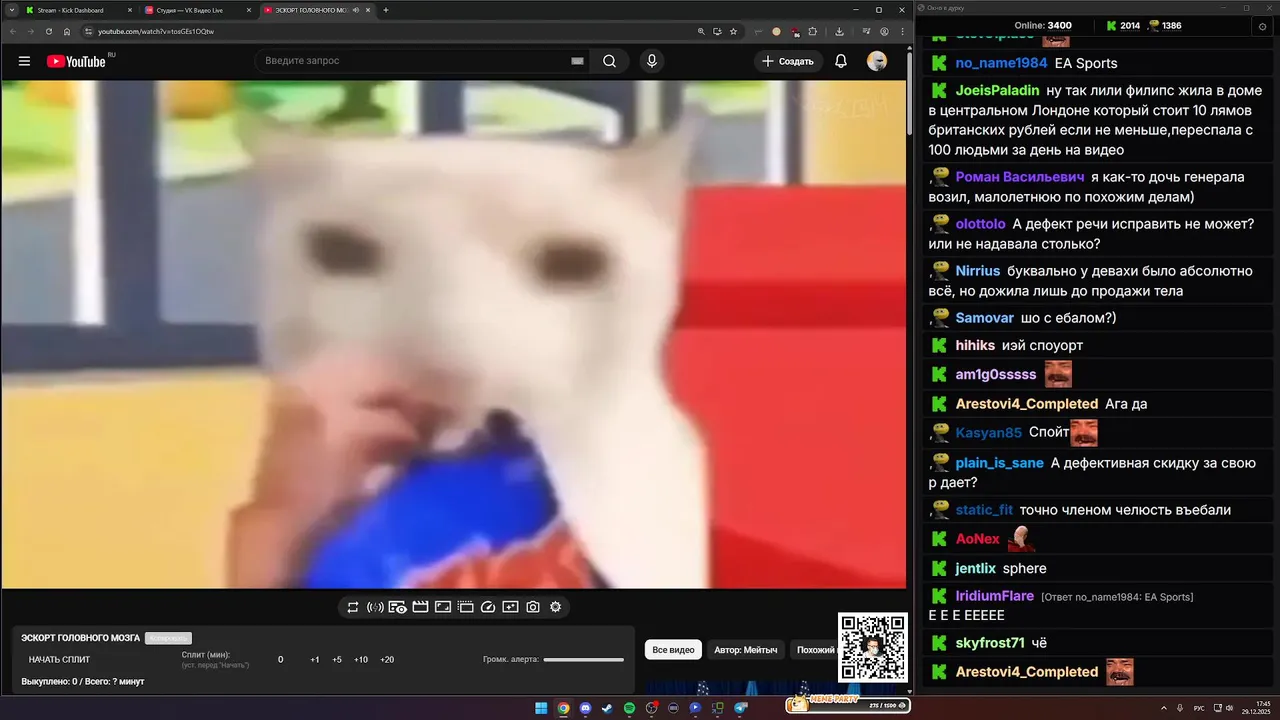The image size is (1280, 720).
Task: Reload the page
Action: pyautogui.click(x=48, y=31)
